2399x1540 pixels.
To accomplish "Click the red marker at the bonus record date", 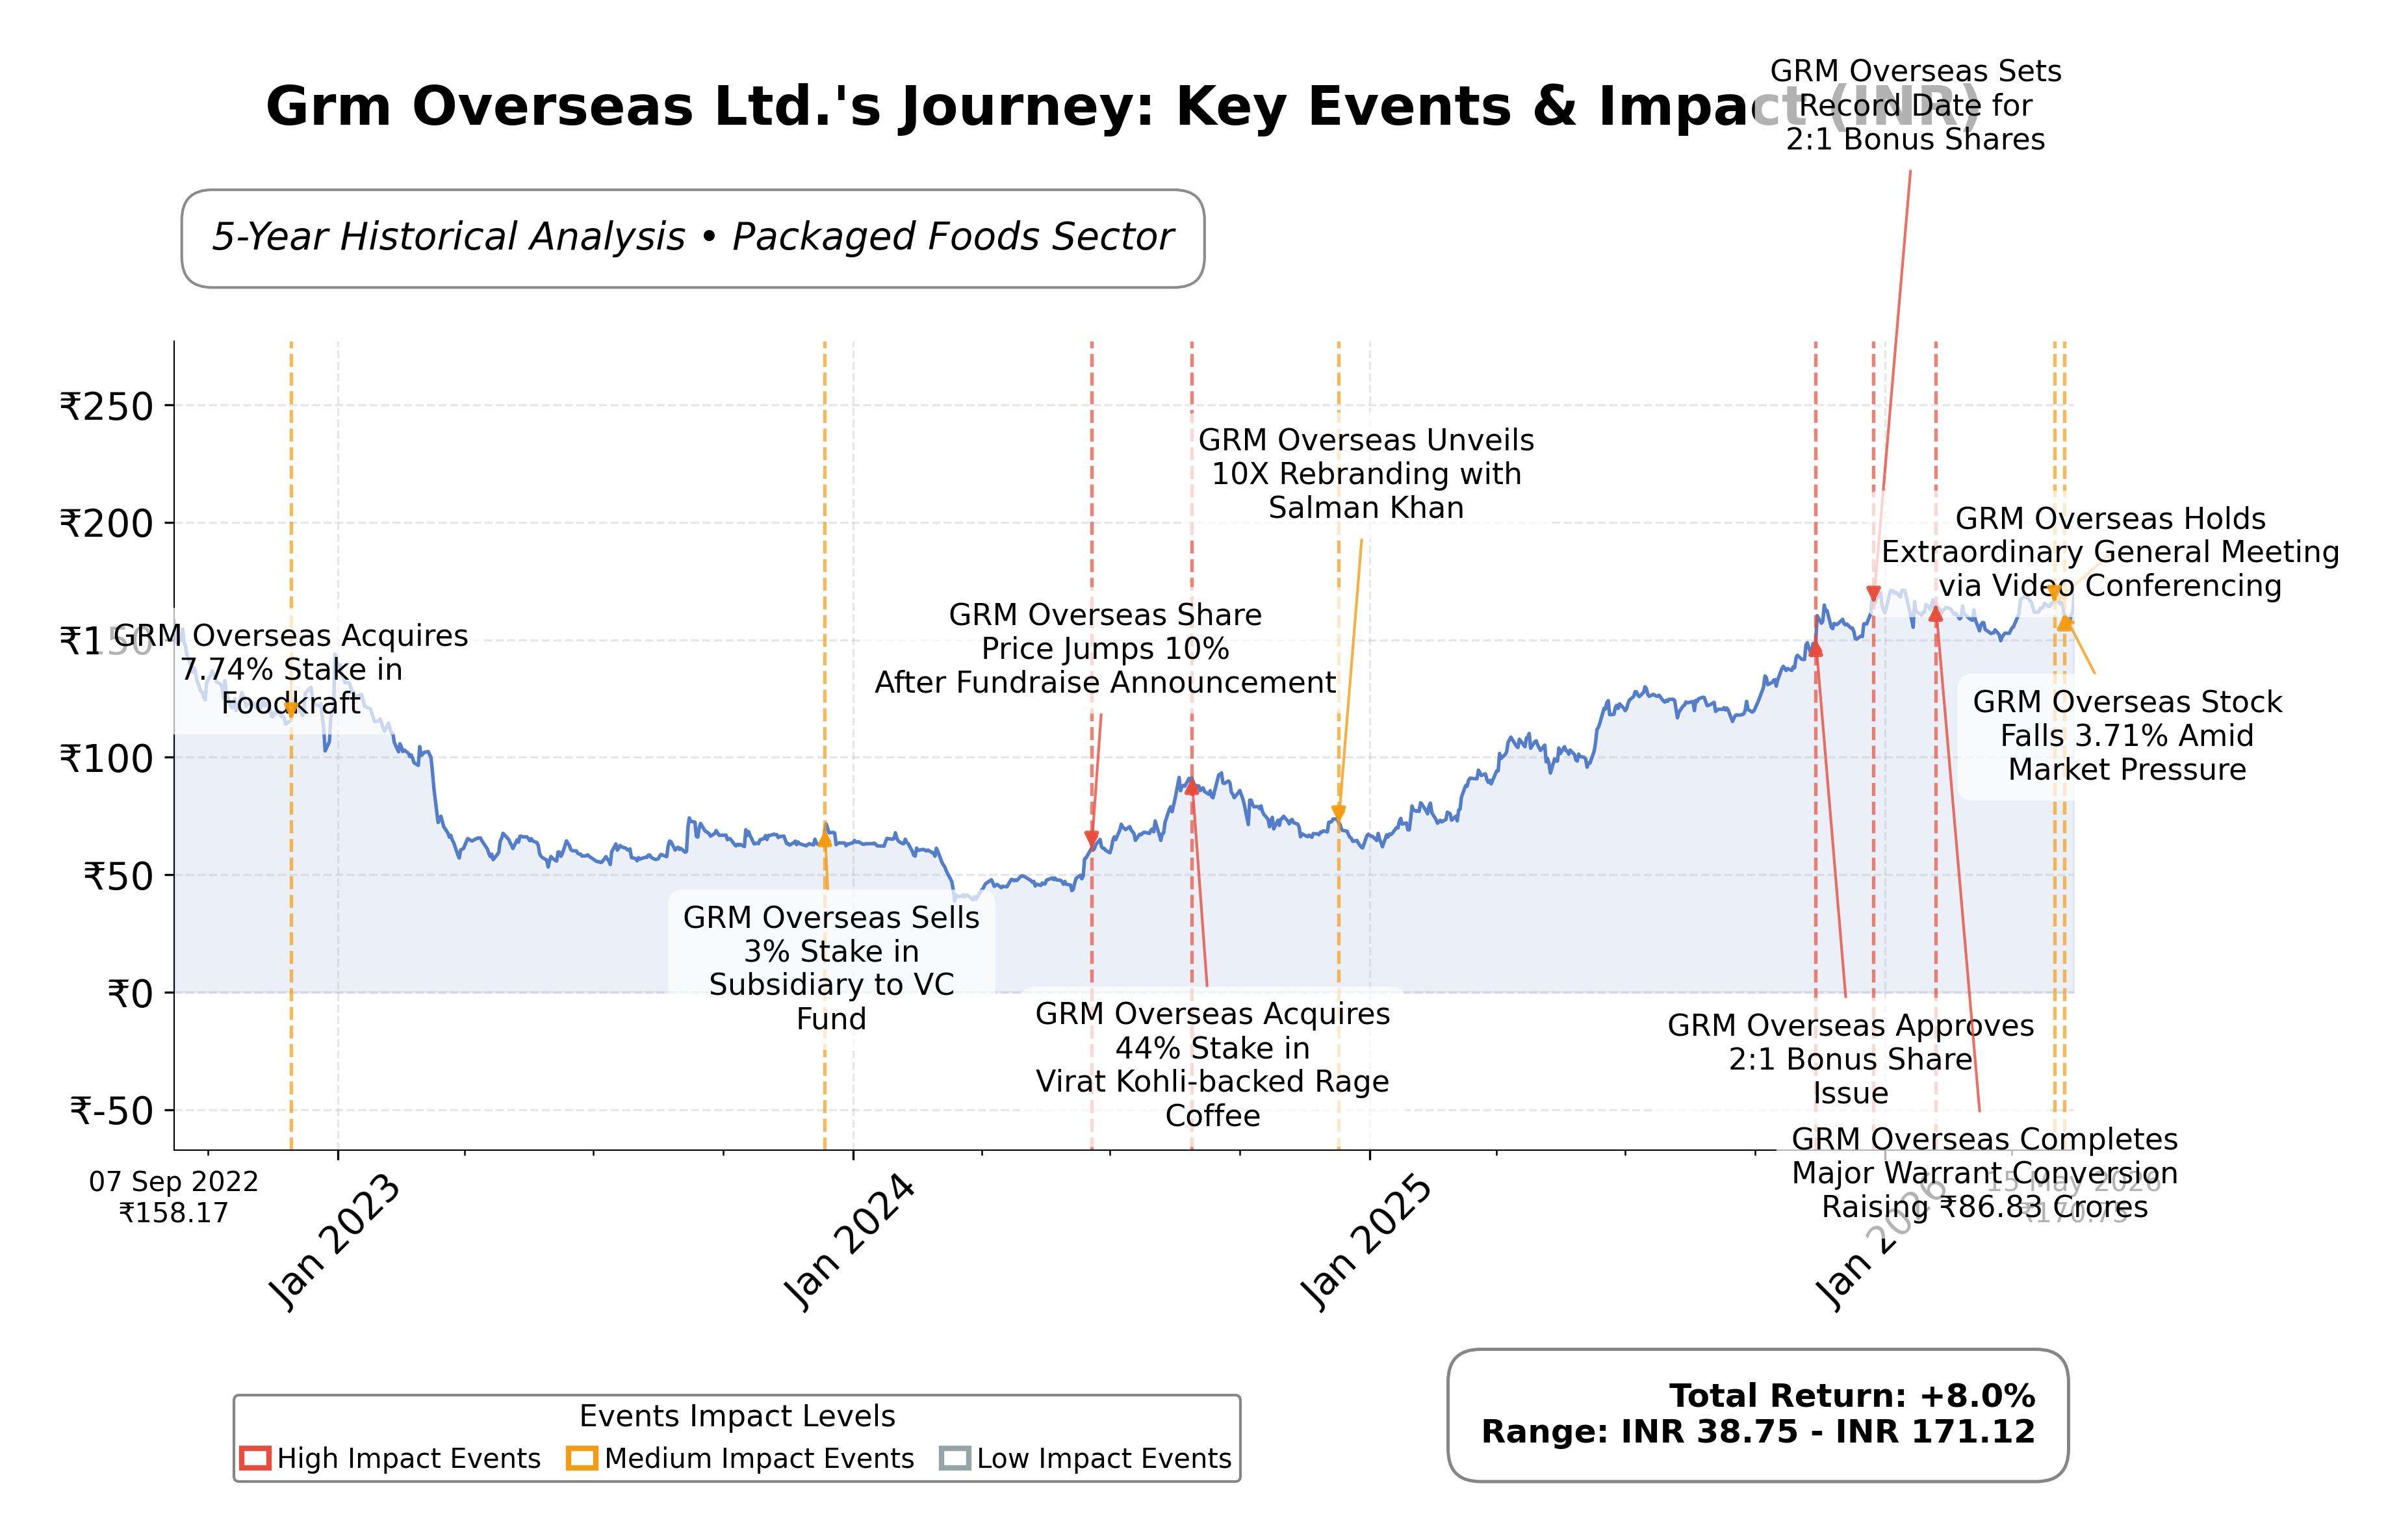I will (x=1874, y=593).
